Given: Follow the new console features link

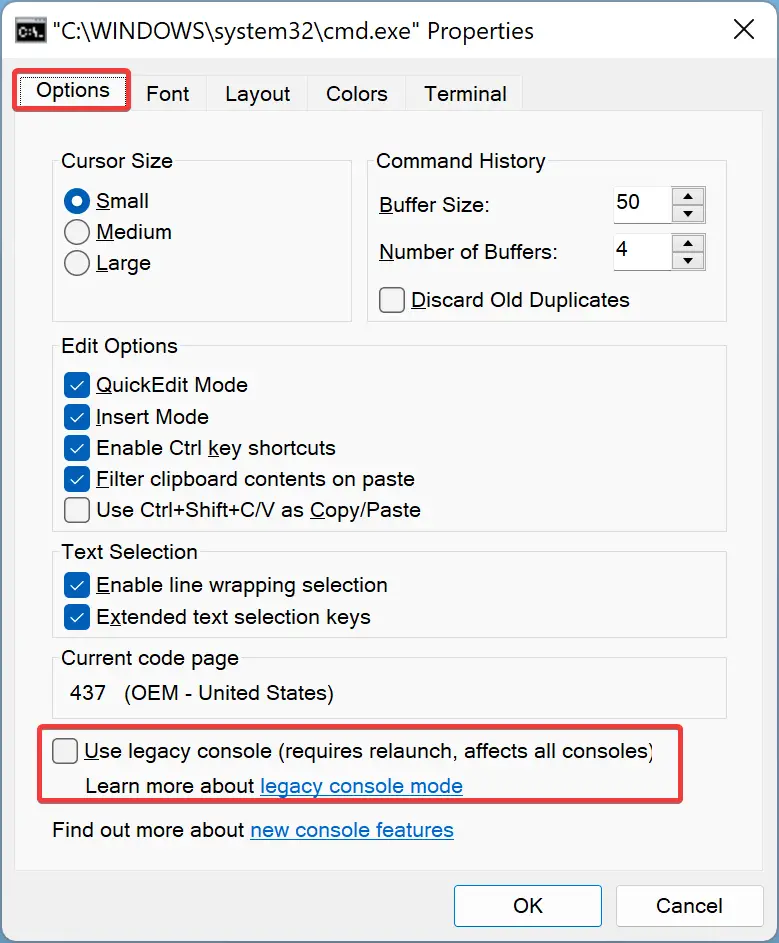Looking at the screenshot, I should [352, 830].
